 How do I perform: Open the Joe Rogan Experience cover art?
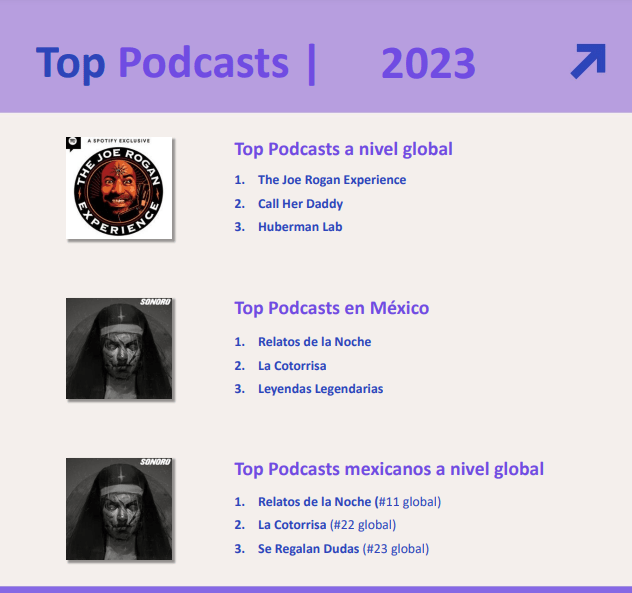[x=119, y=188]
